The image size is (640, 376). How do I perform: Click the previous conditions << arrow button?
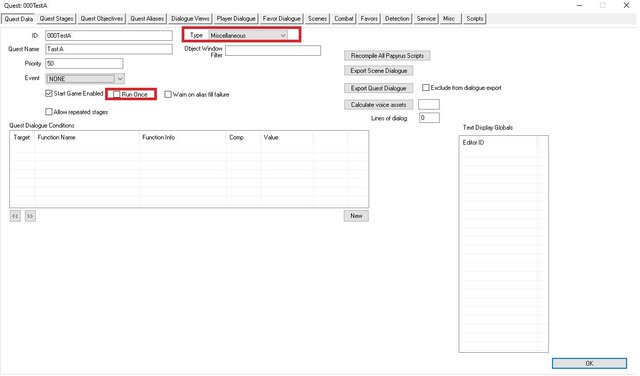15,216
